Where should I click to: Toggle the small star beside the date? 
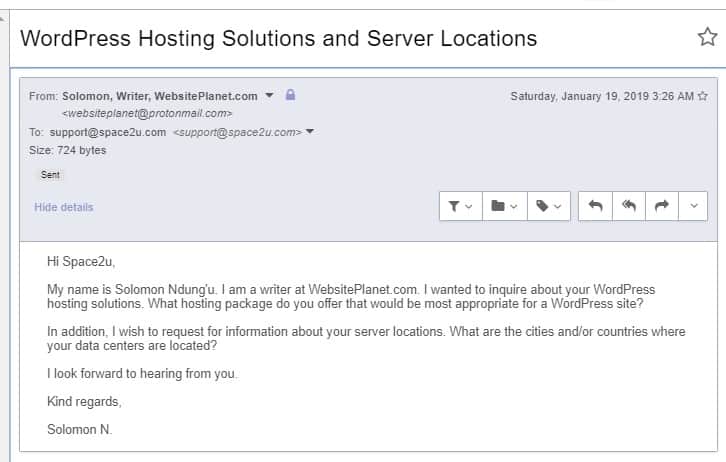[x=702, y=96]
